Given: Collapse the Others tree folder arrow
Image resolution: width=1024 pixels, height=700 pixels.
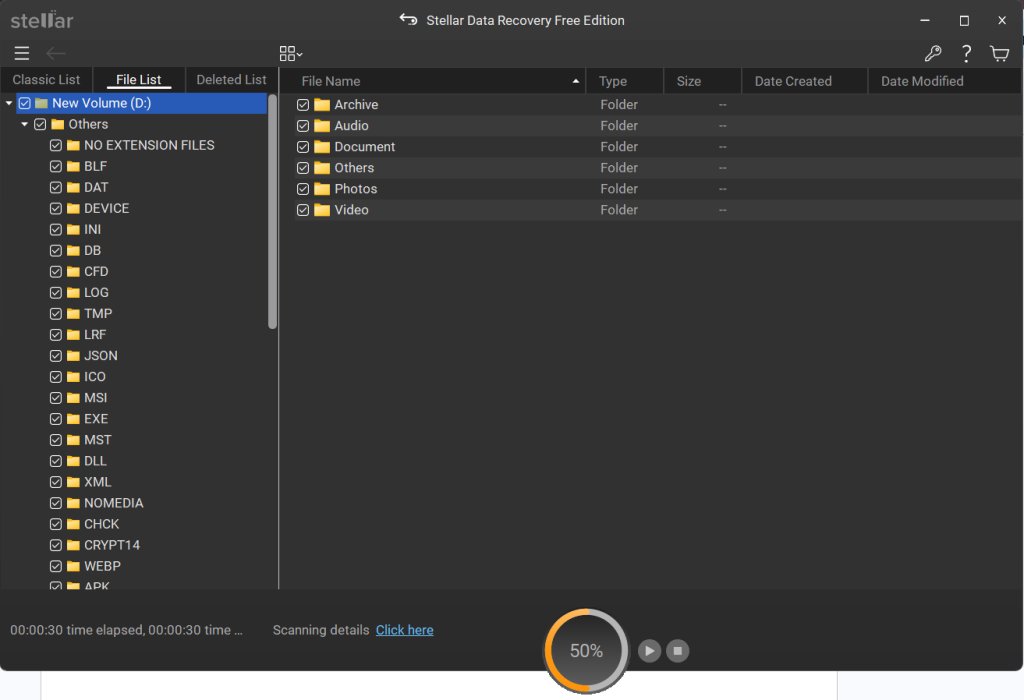Looking at the screenshot, I should (25, 124).
